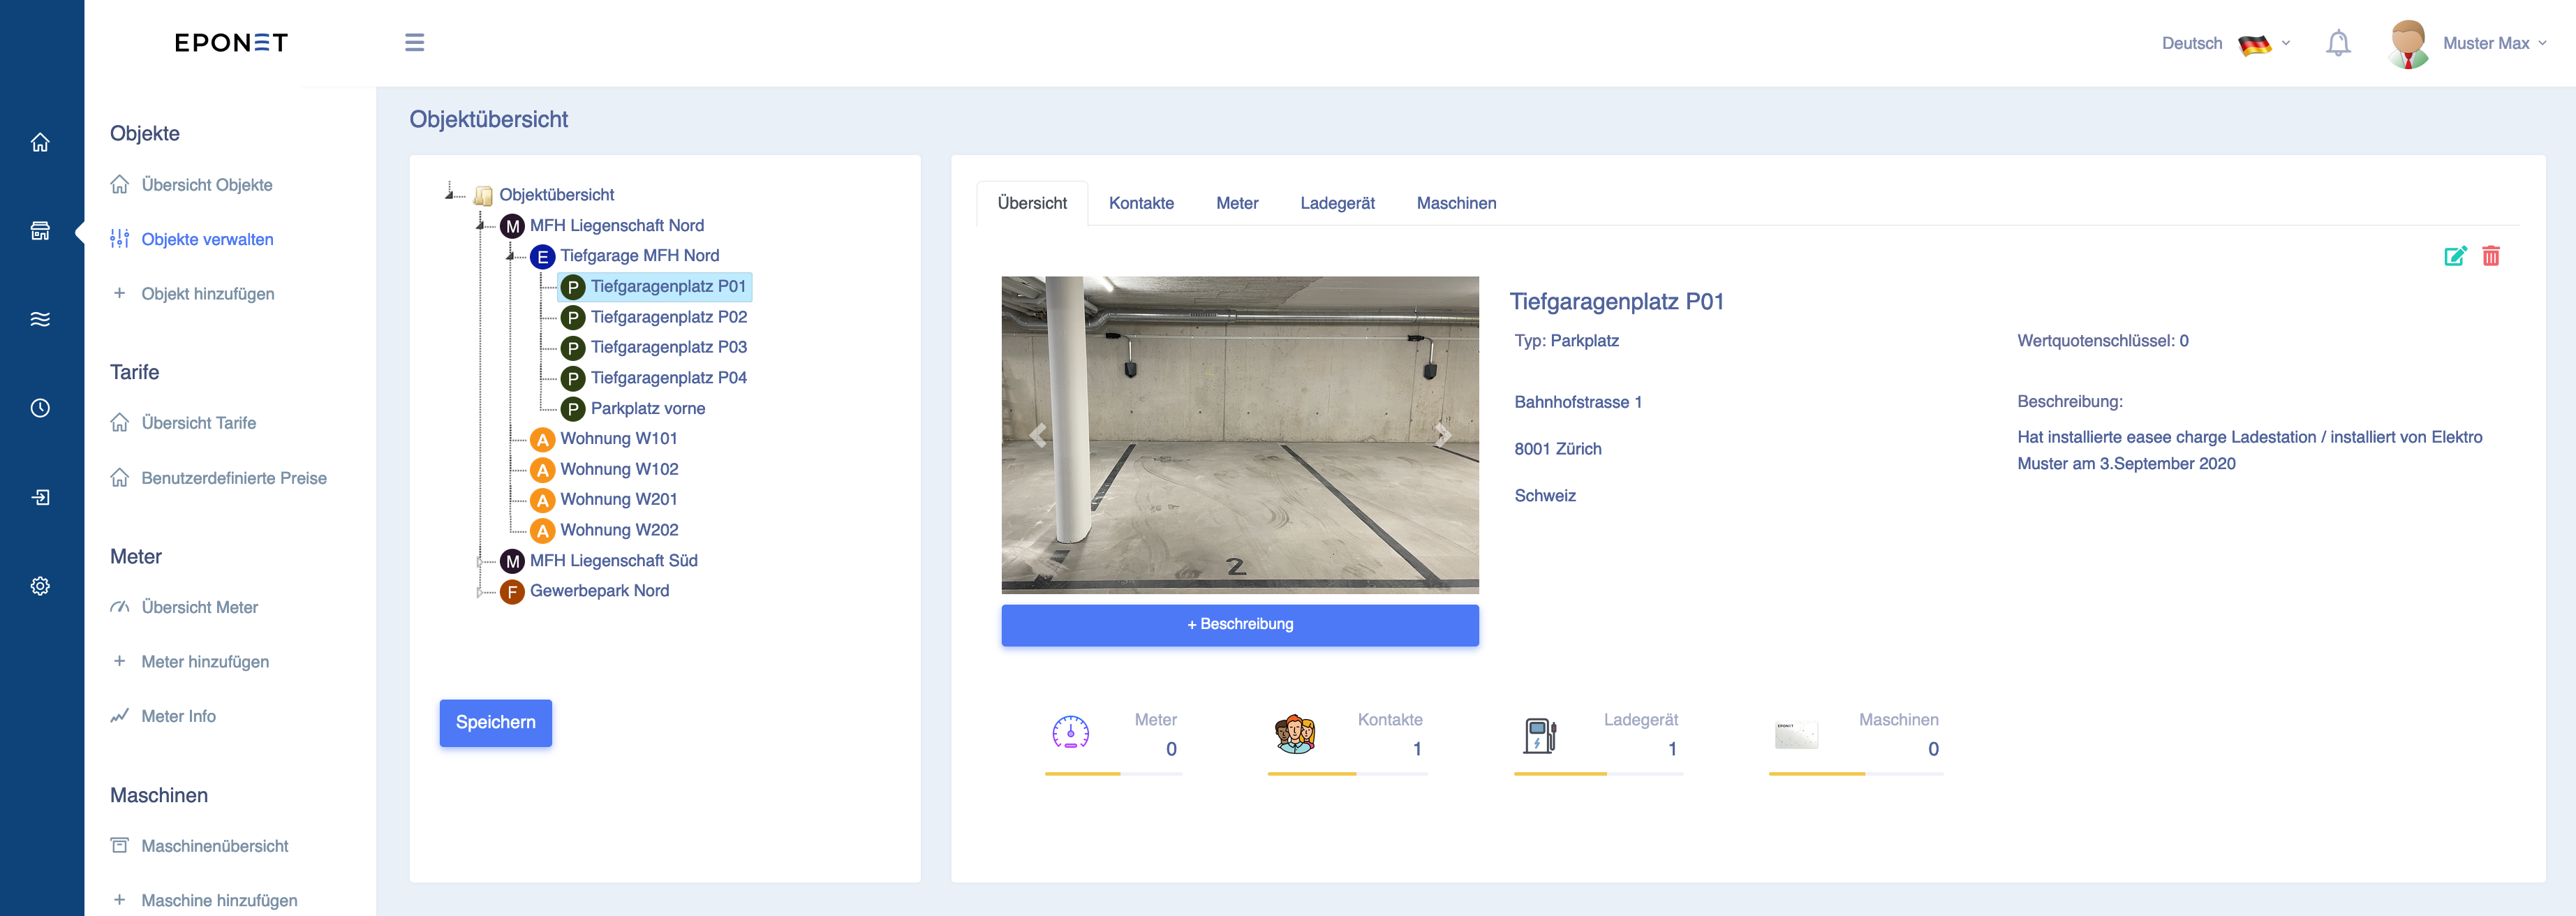Click the logout arrow icon in sidebar
The width and height of the screenshot is (2576, 916).
pyautogui.click(x=40, y=497)
